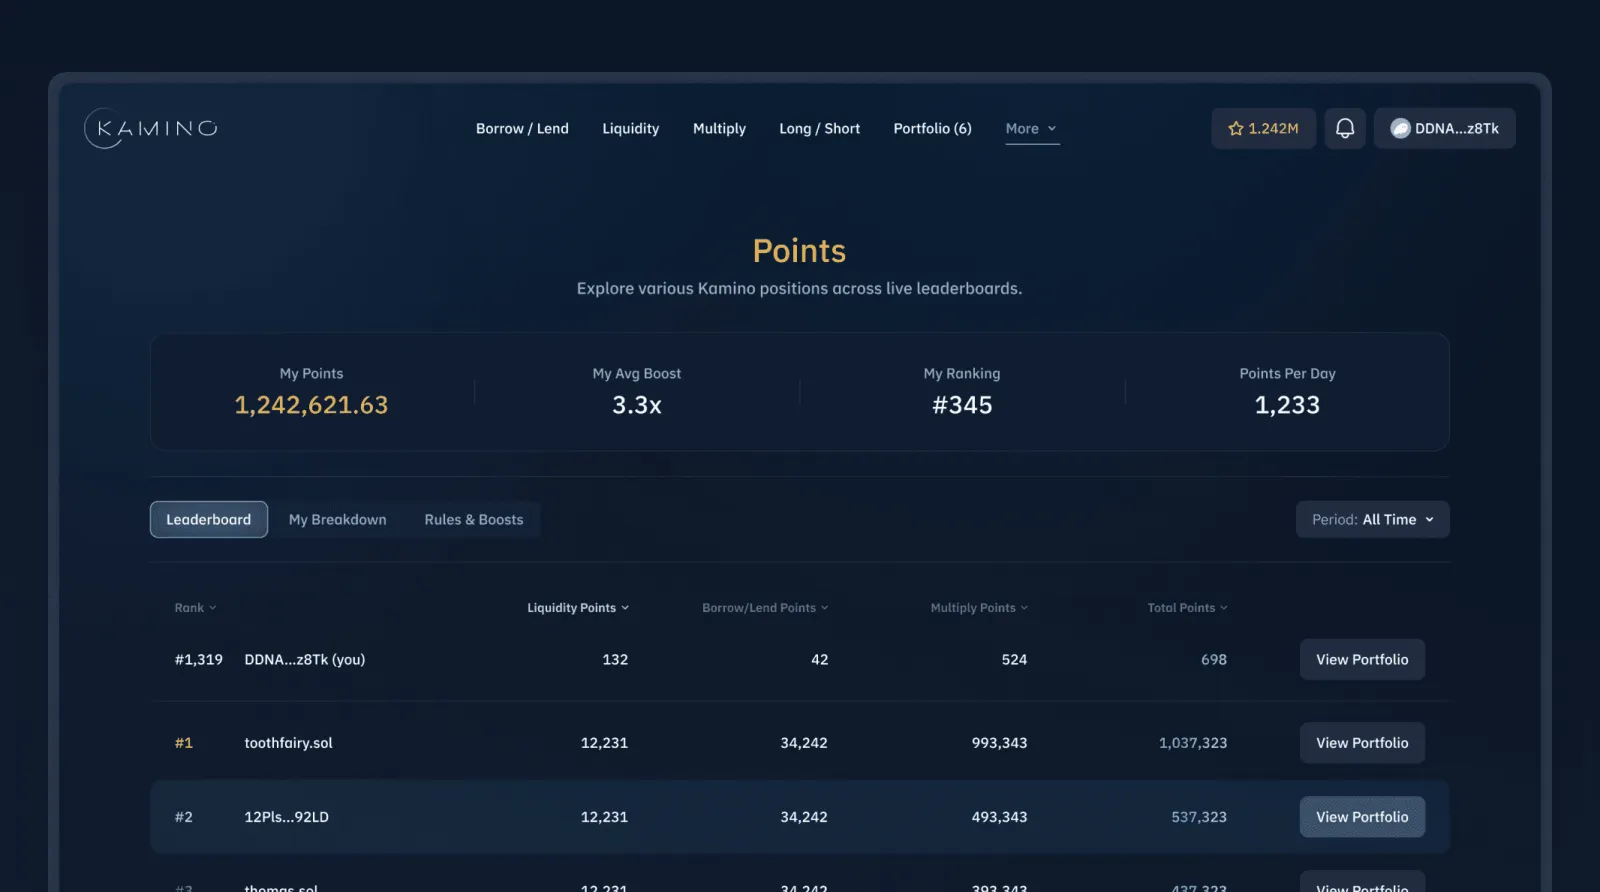Click the #2 rank cell
The width and height of the screenshot is (1600, 892).
[x=184, y=817]
